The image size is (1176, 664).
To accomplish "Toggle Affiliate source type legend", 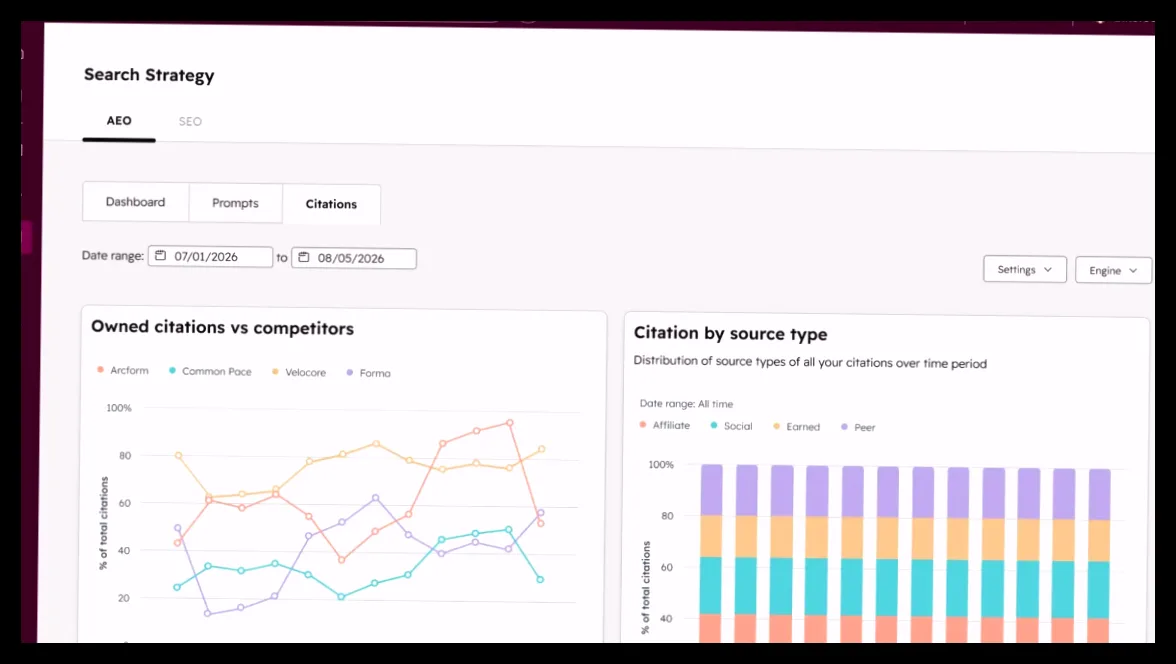I will 664,425.
